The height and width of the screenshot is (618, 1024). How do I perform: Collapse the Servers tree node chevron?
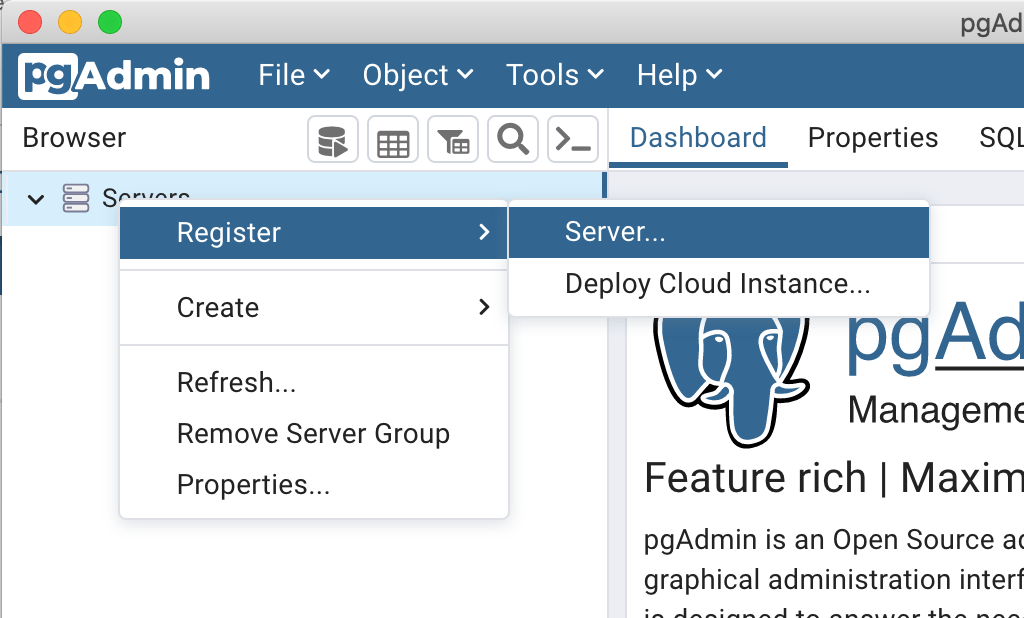click(x=36, y=198)
